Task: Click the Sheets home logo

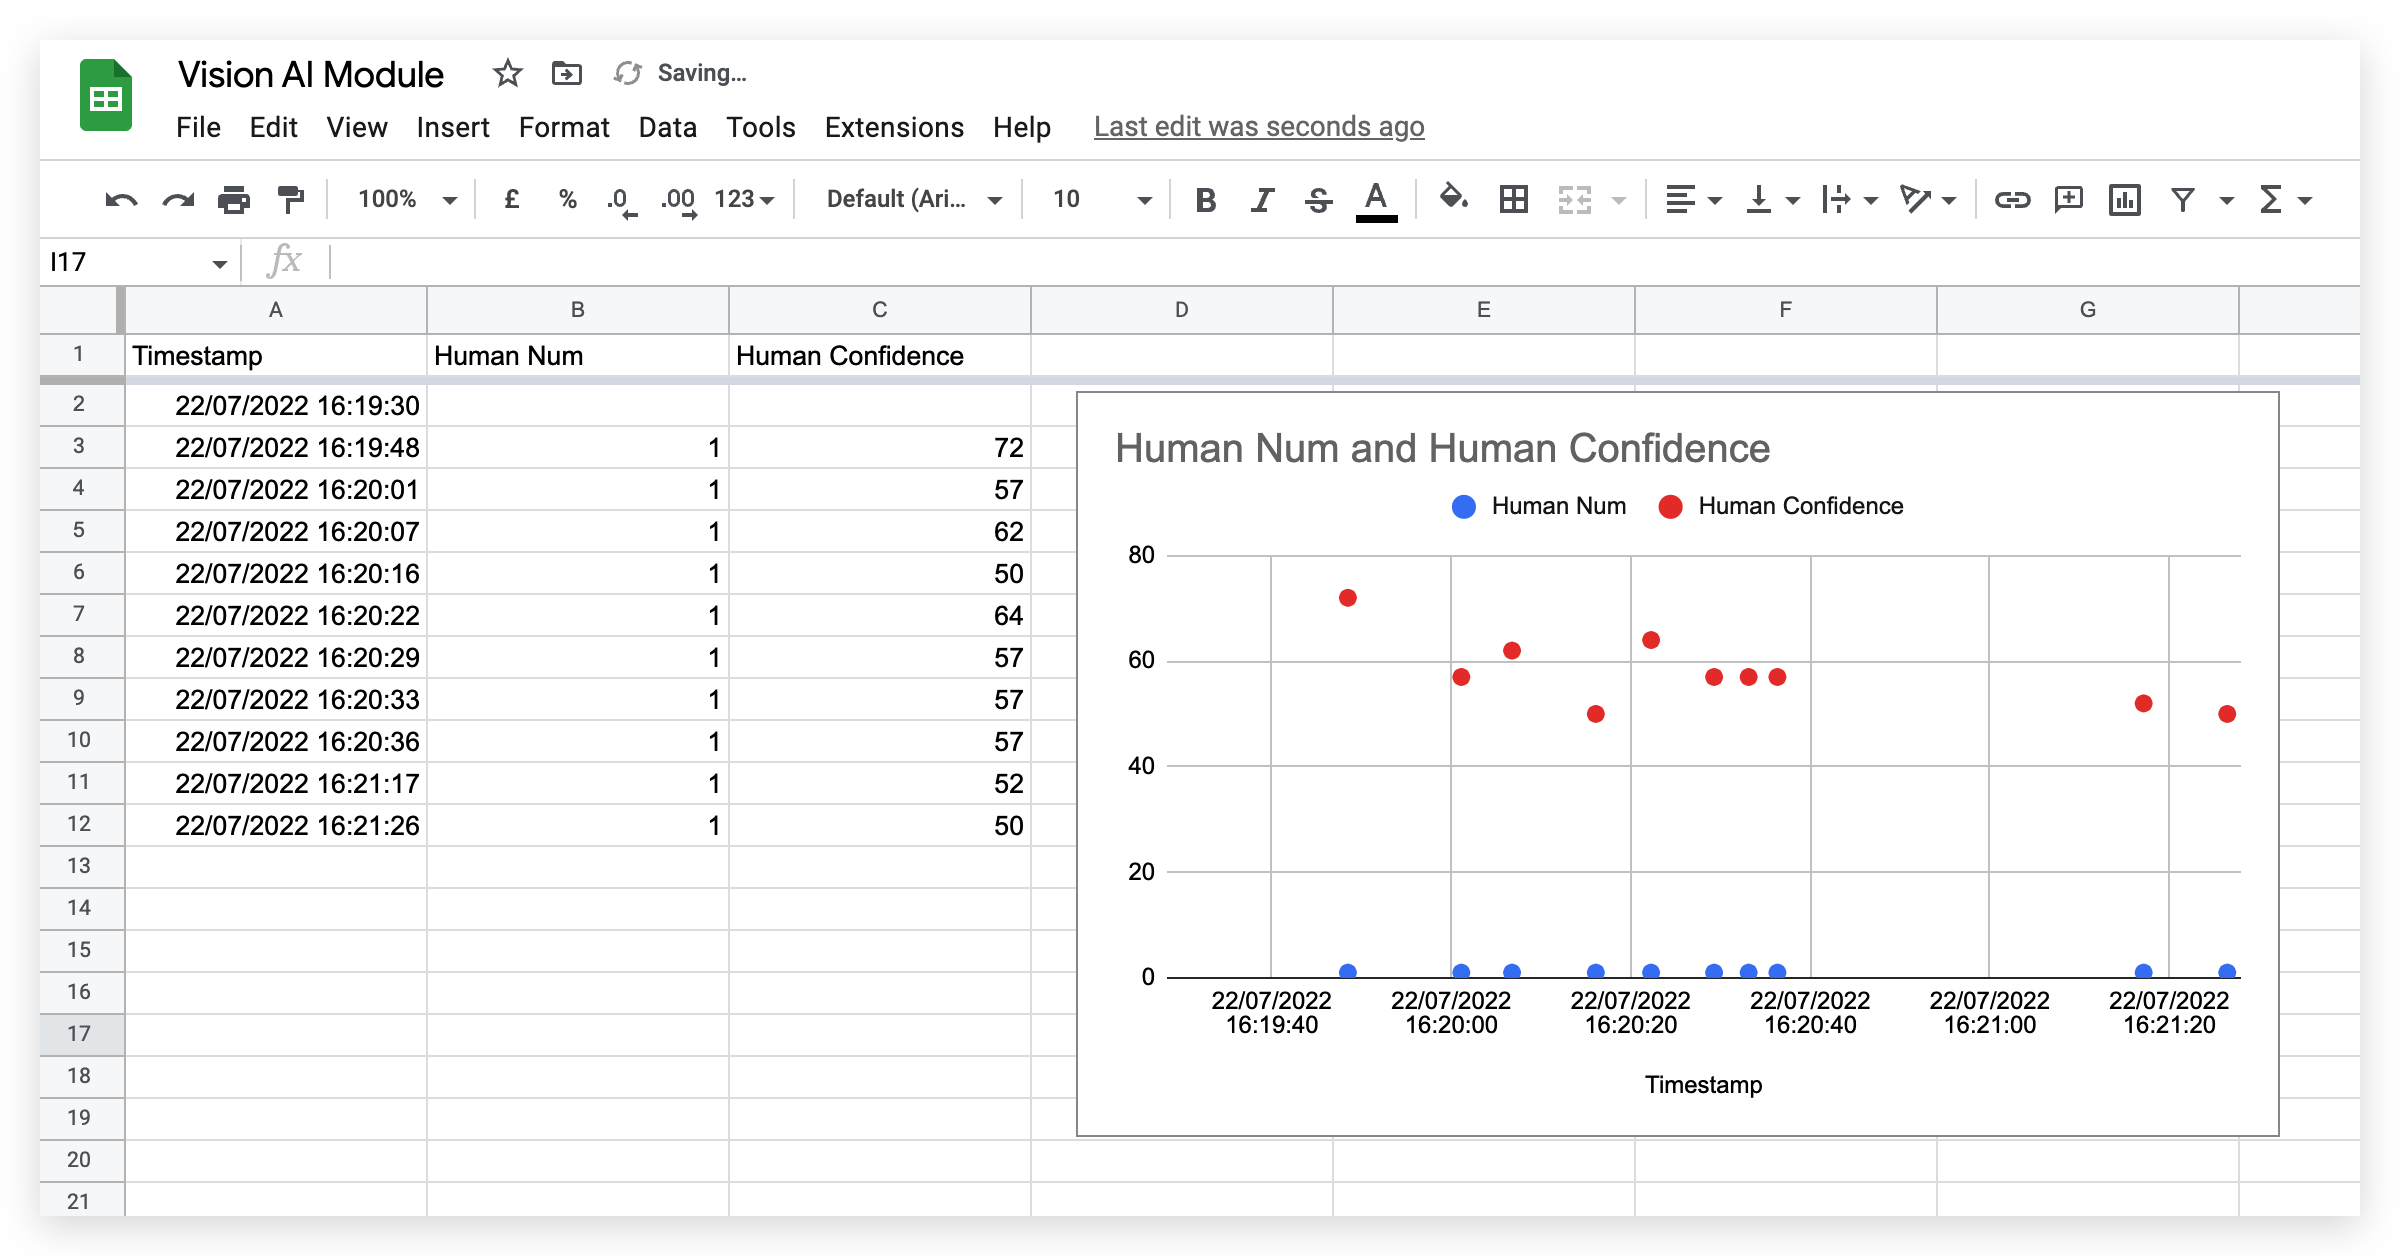Action: pos(106,95)
